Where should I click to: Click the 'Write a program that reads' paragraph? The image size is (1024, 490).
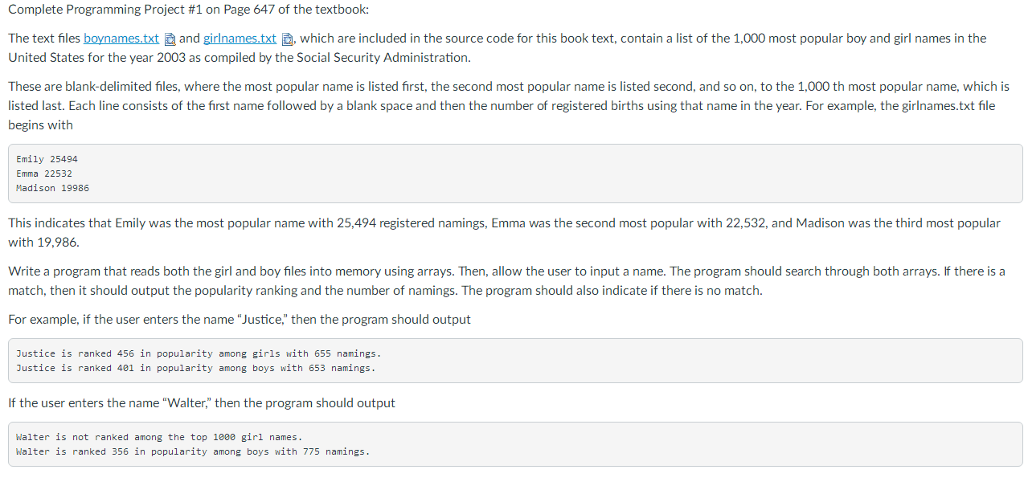pos(506,280)
